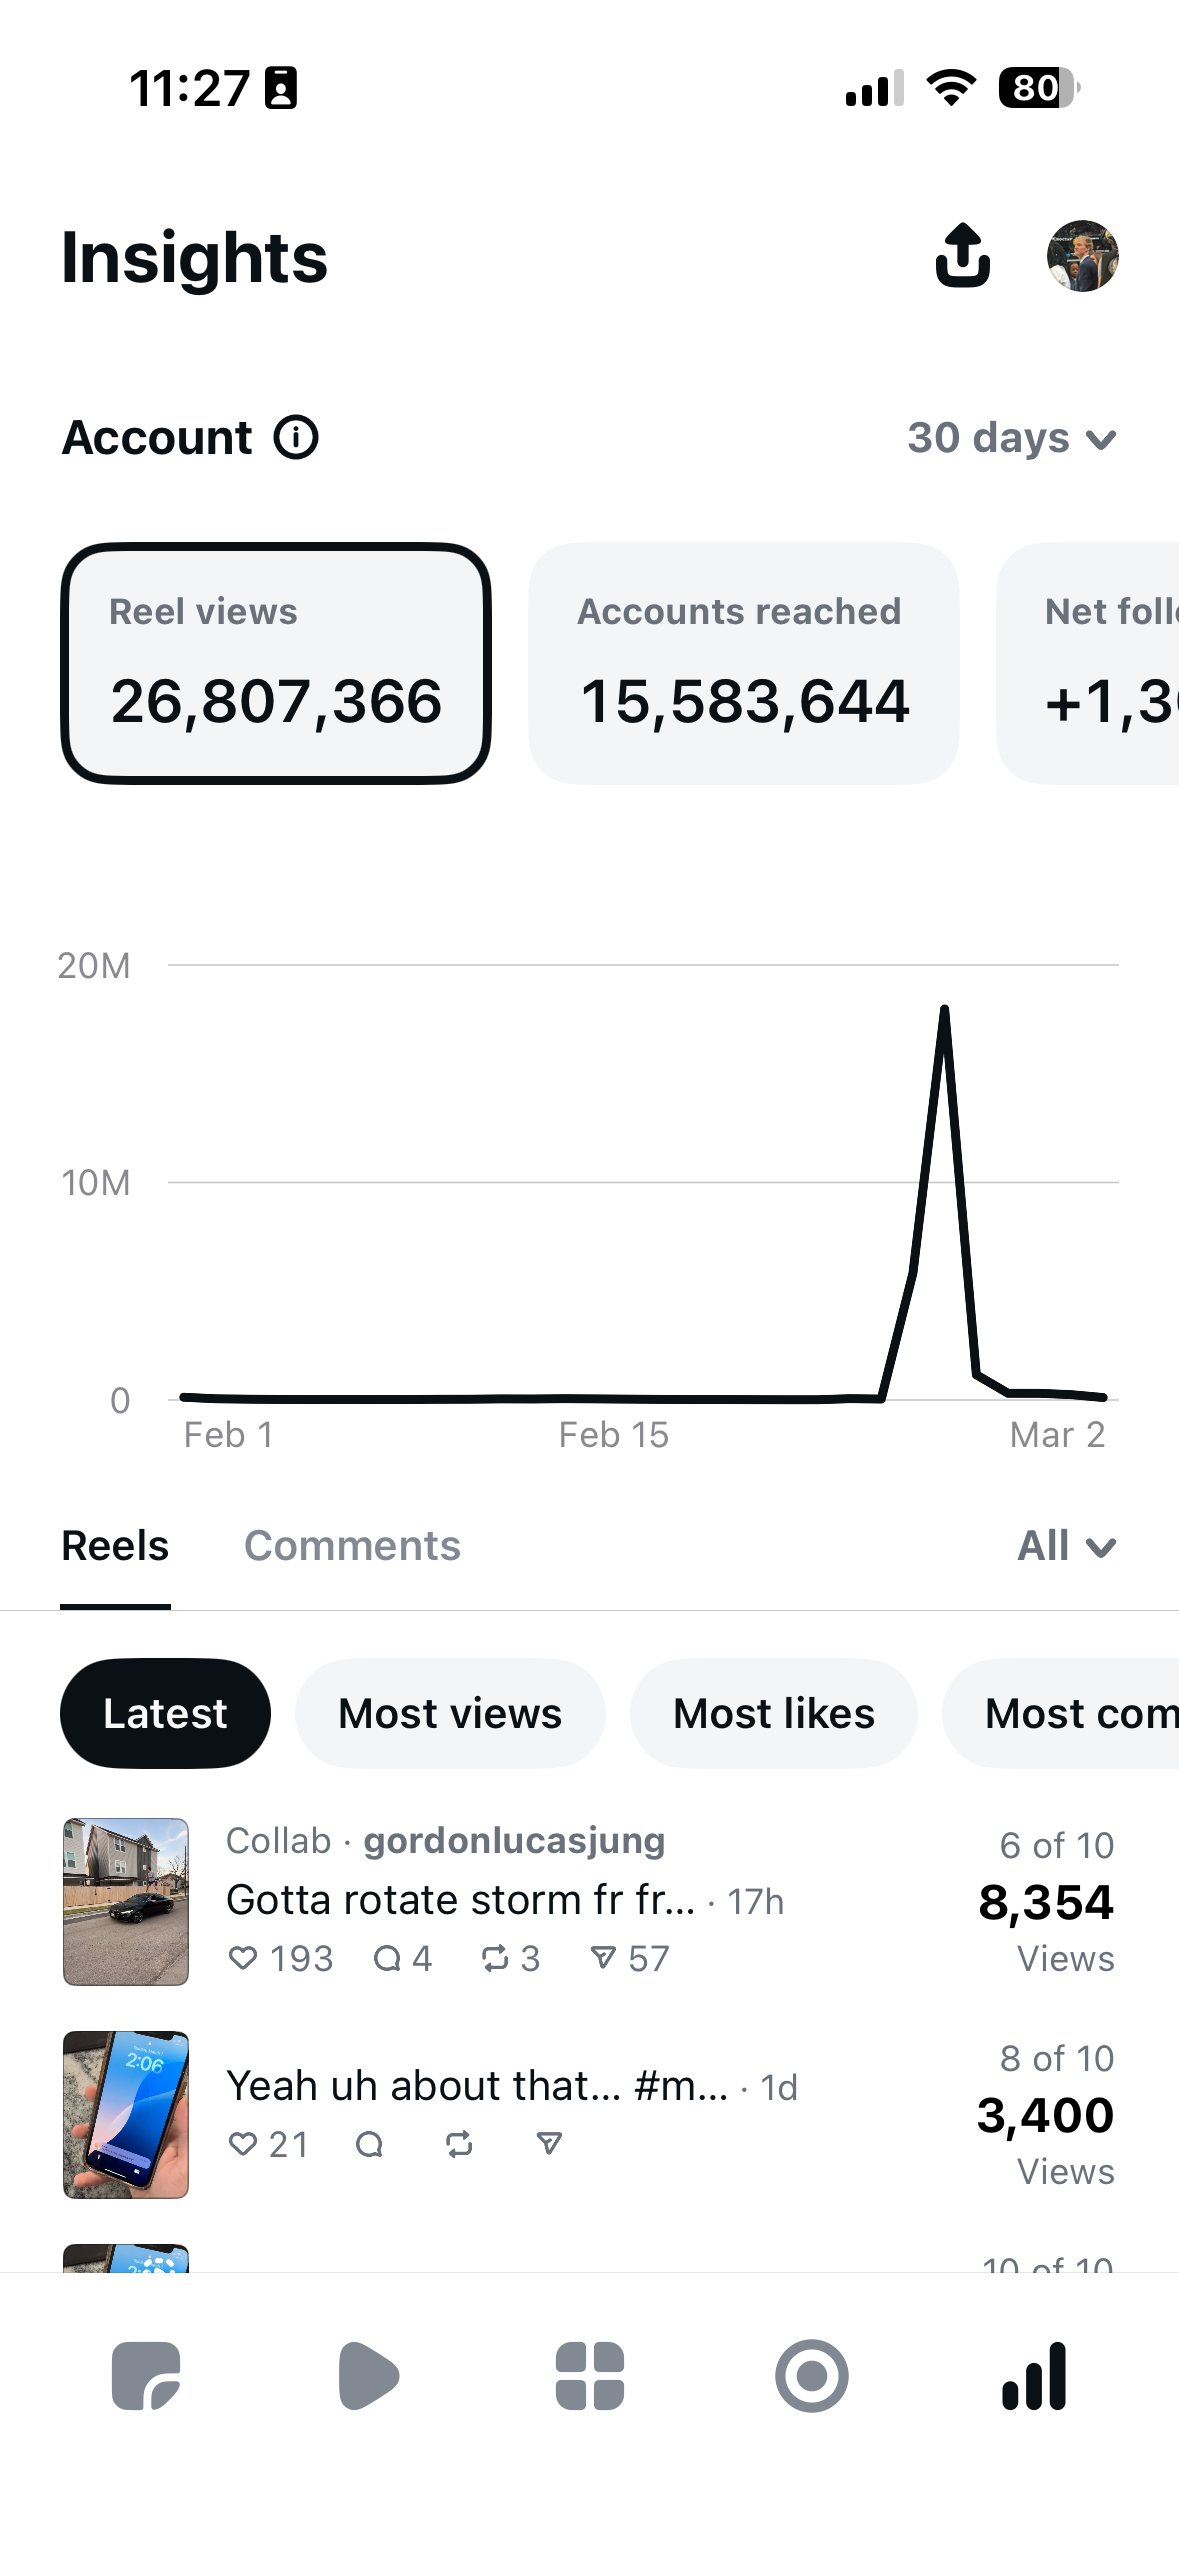Select the Most likes filter chip
1179x2556 pixels.
click(x=773, y=1713)
